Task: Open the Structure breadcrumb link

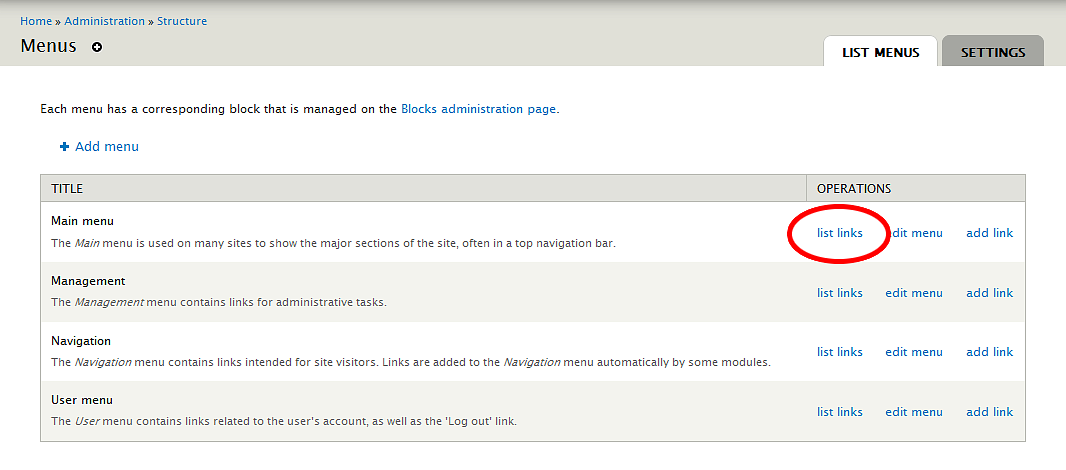Action: tap(182, 21)
